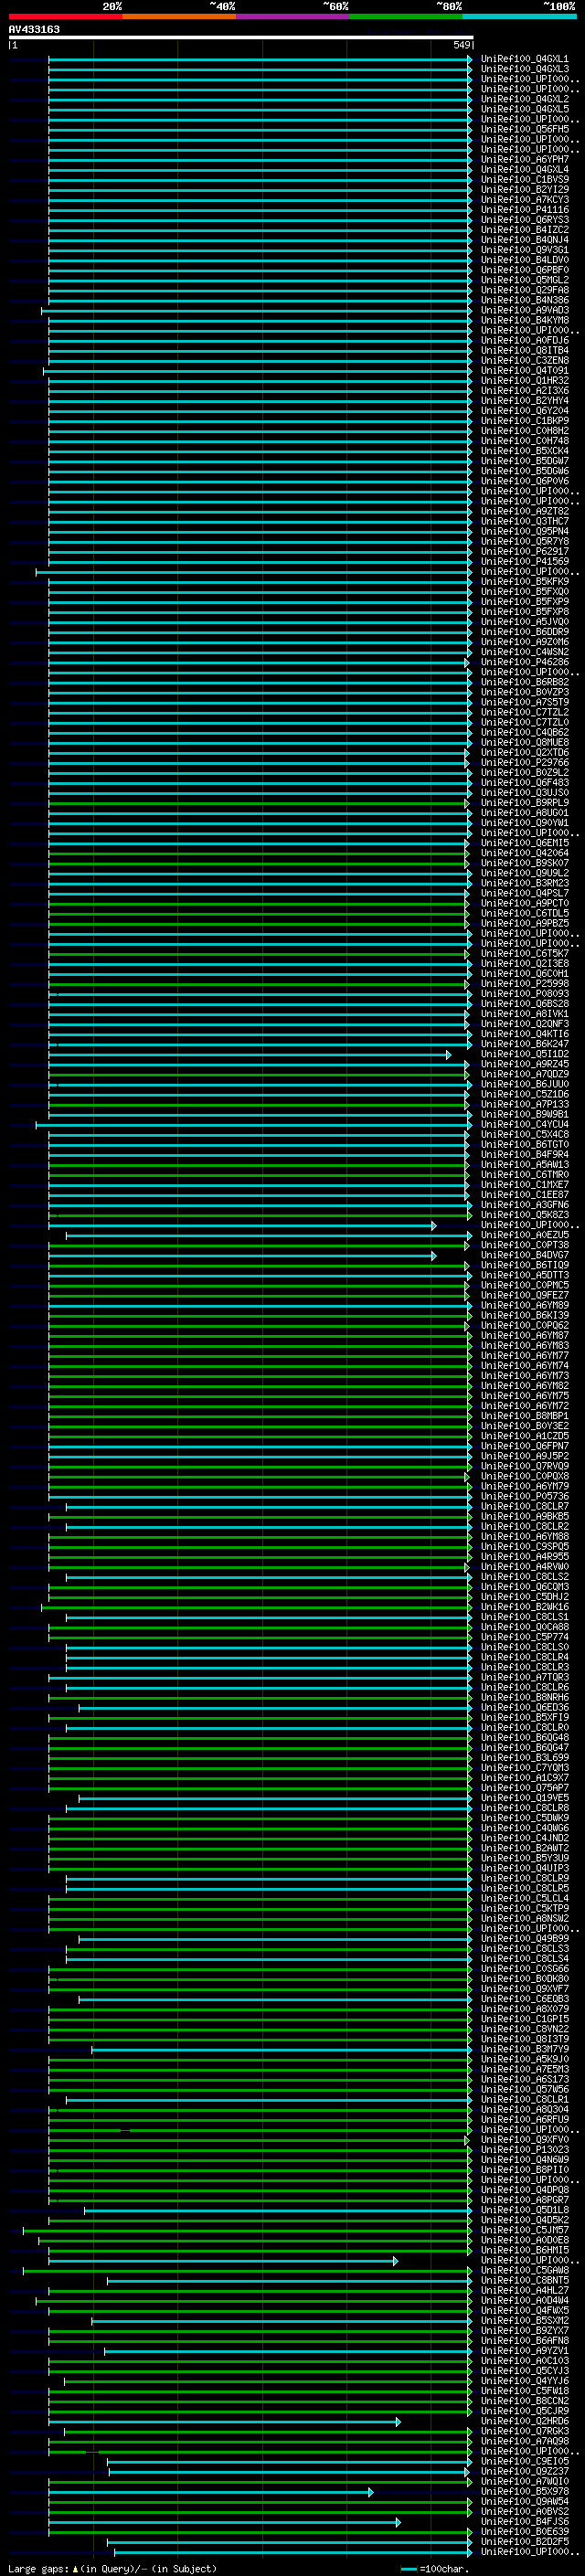
Task: Click hit label UniRef100_A7TQR3
Action: tap(524, 1677)
